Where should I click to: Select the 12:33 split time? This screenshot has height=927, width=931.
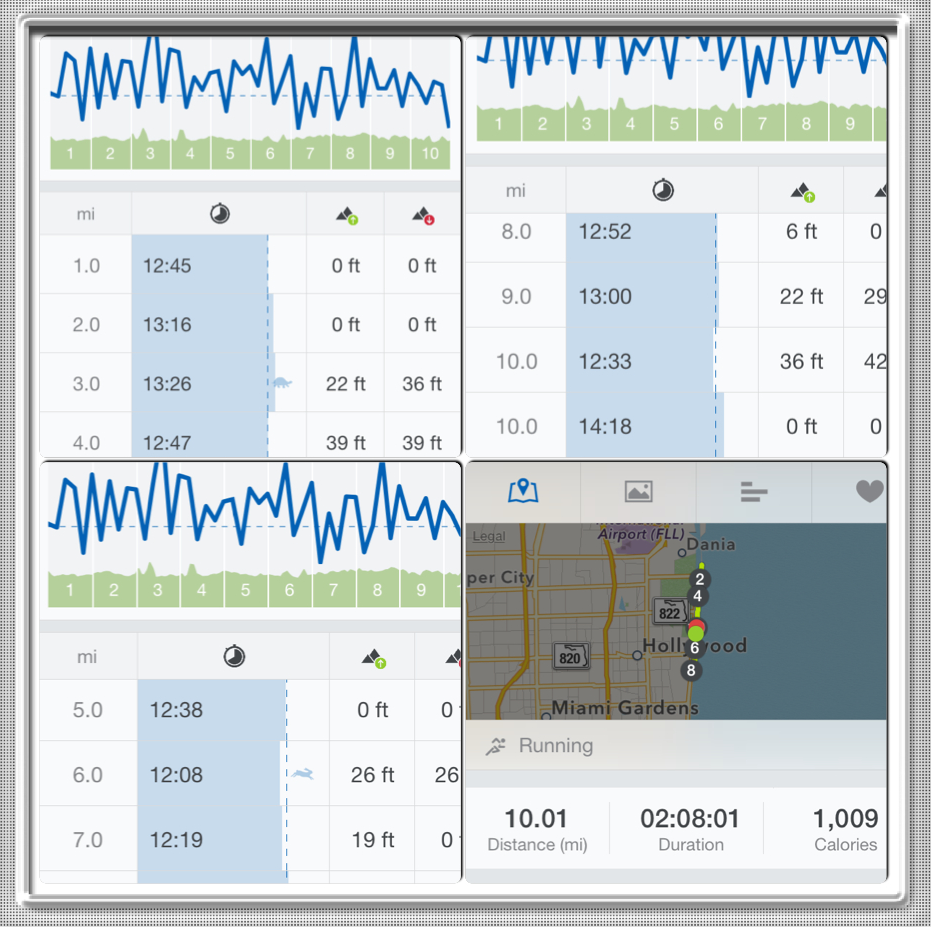605,361
